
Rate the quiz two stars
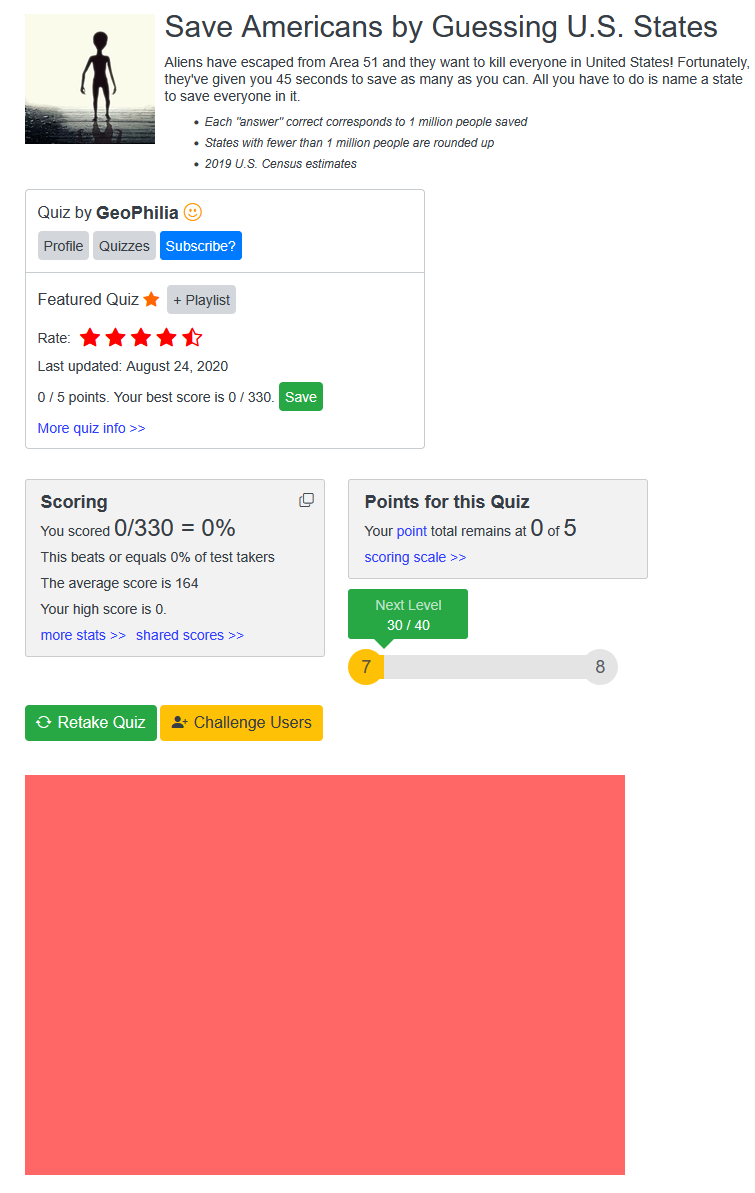point(116,337)
